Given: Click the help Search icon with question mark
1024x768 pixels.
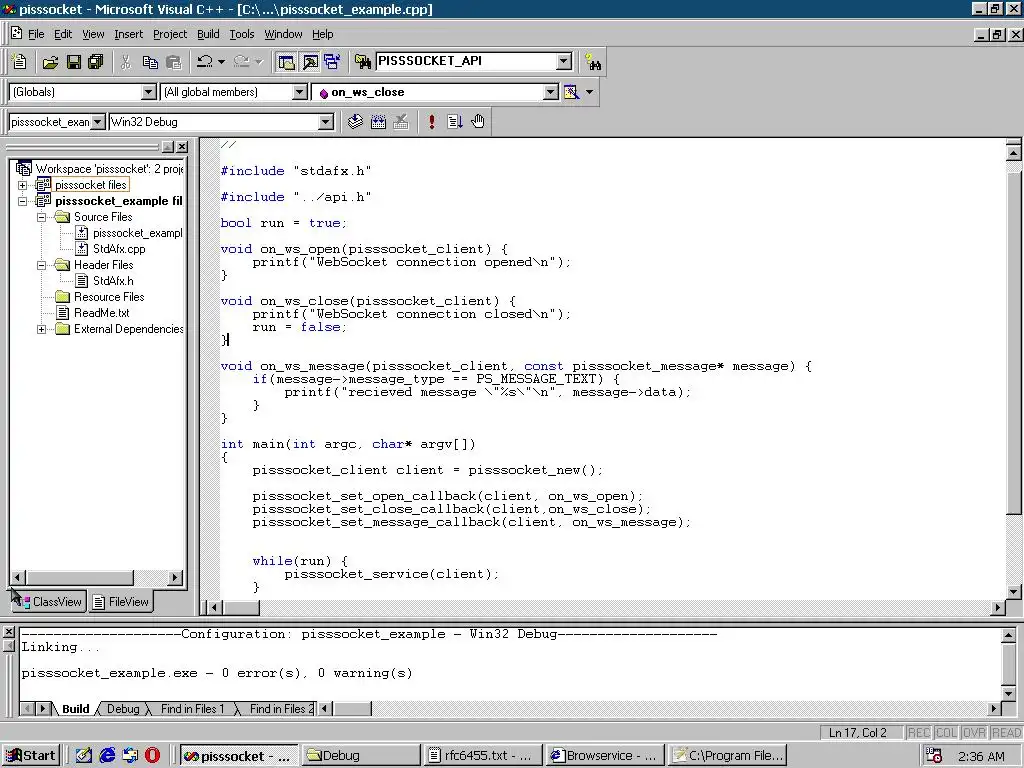Looking at the screenshot, I should tap(593, 62).
